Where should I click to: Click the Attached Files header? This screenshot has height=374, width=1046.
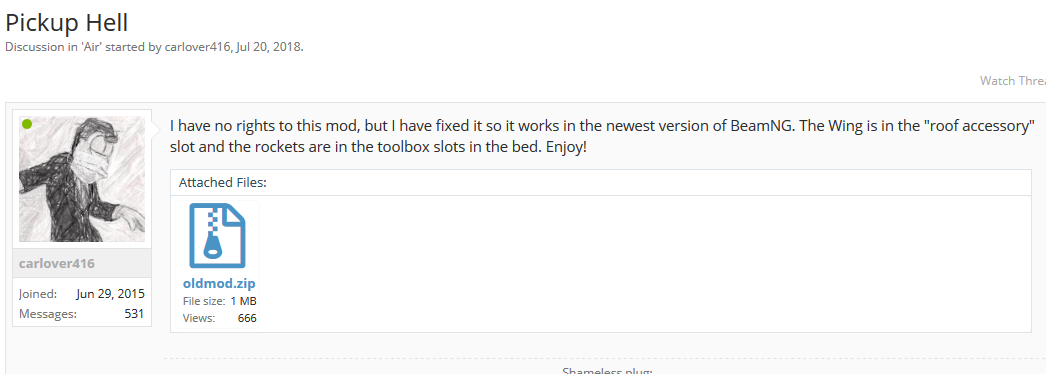click(223, 182)
